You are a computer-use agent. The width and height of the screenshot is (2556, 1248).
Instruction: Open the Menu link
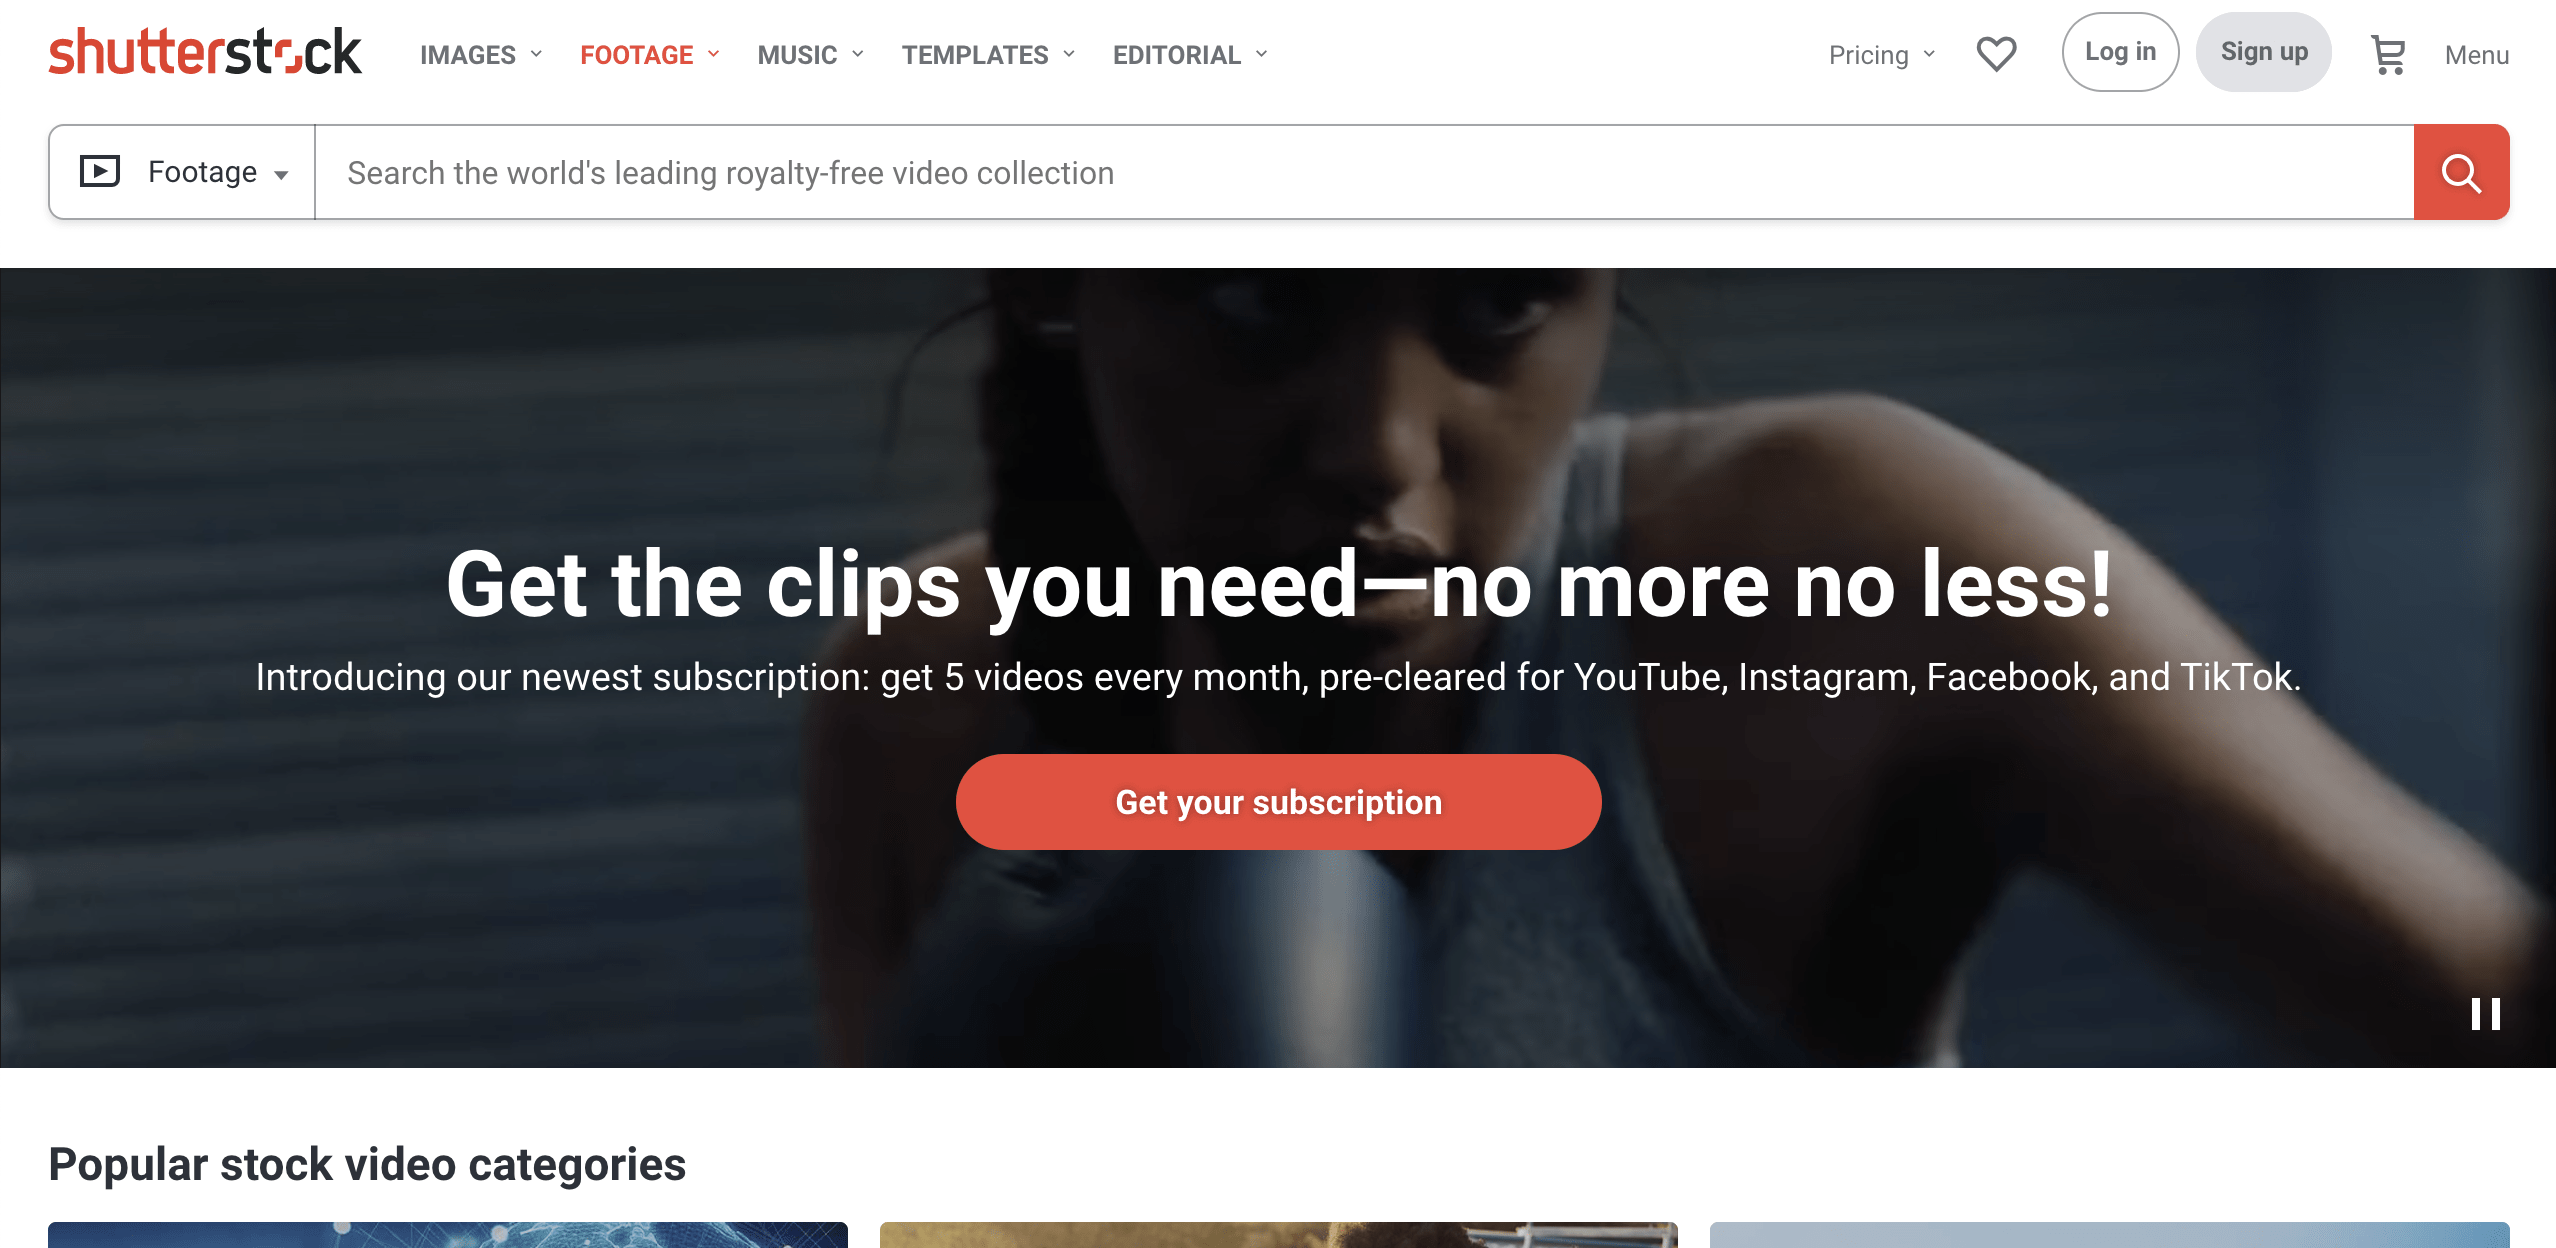(2476, 55)
